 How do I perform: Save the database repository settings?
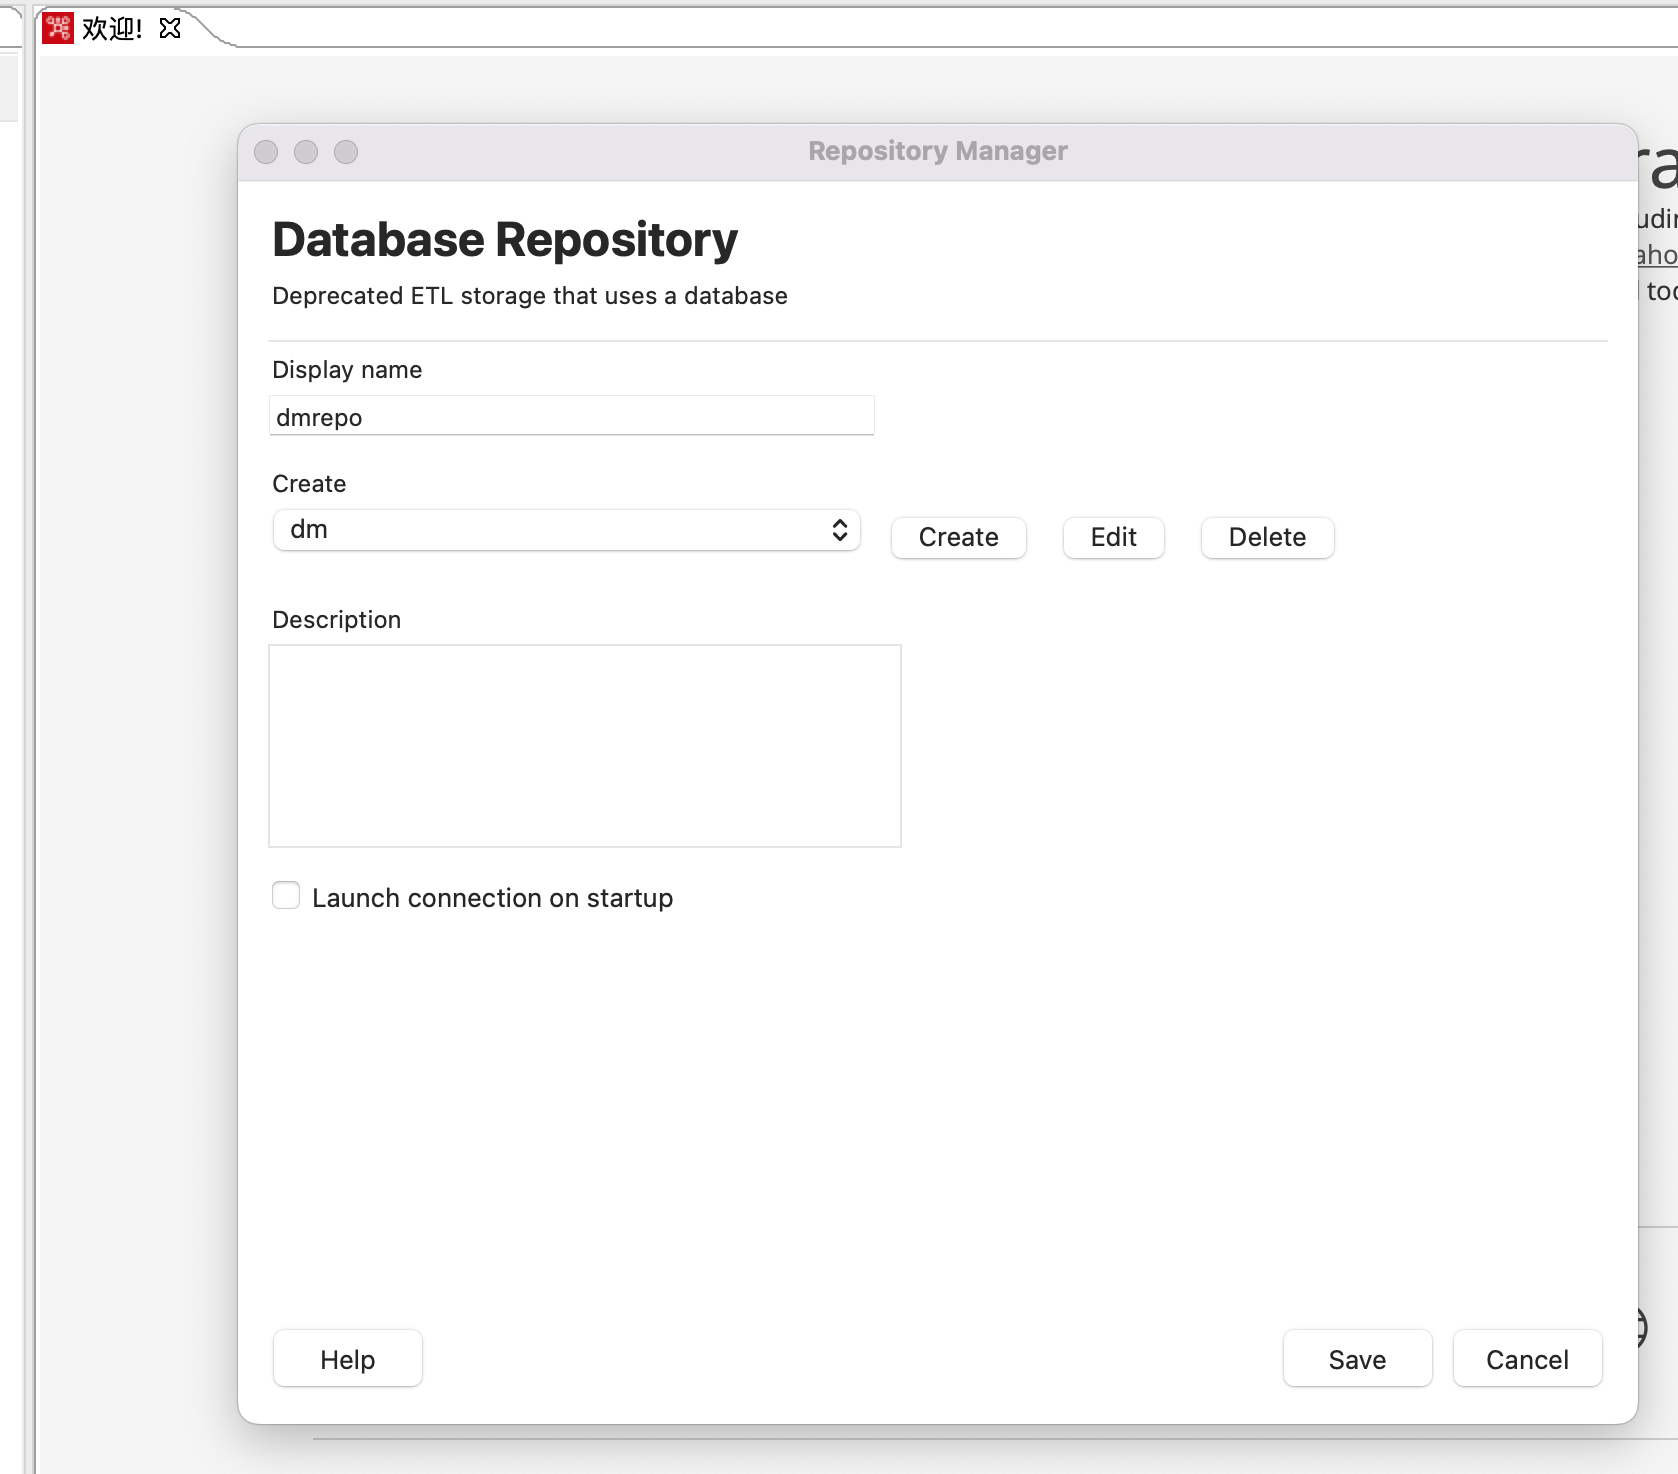tap(1357, 1359)
